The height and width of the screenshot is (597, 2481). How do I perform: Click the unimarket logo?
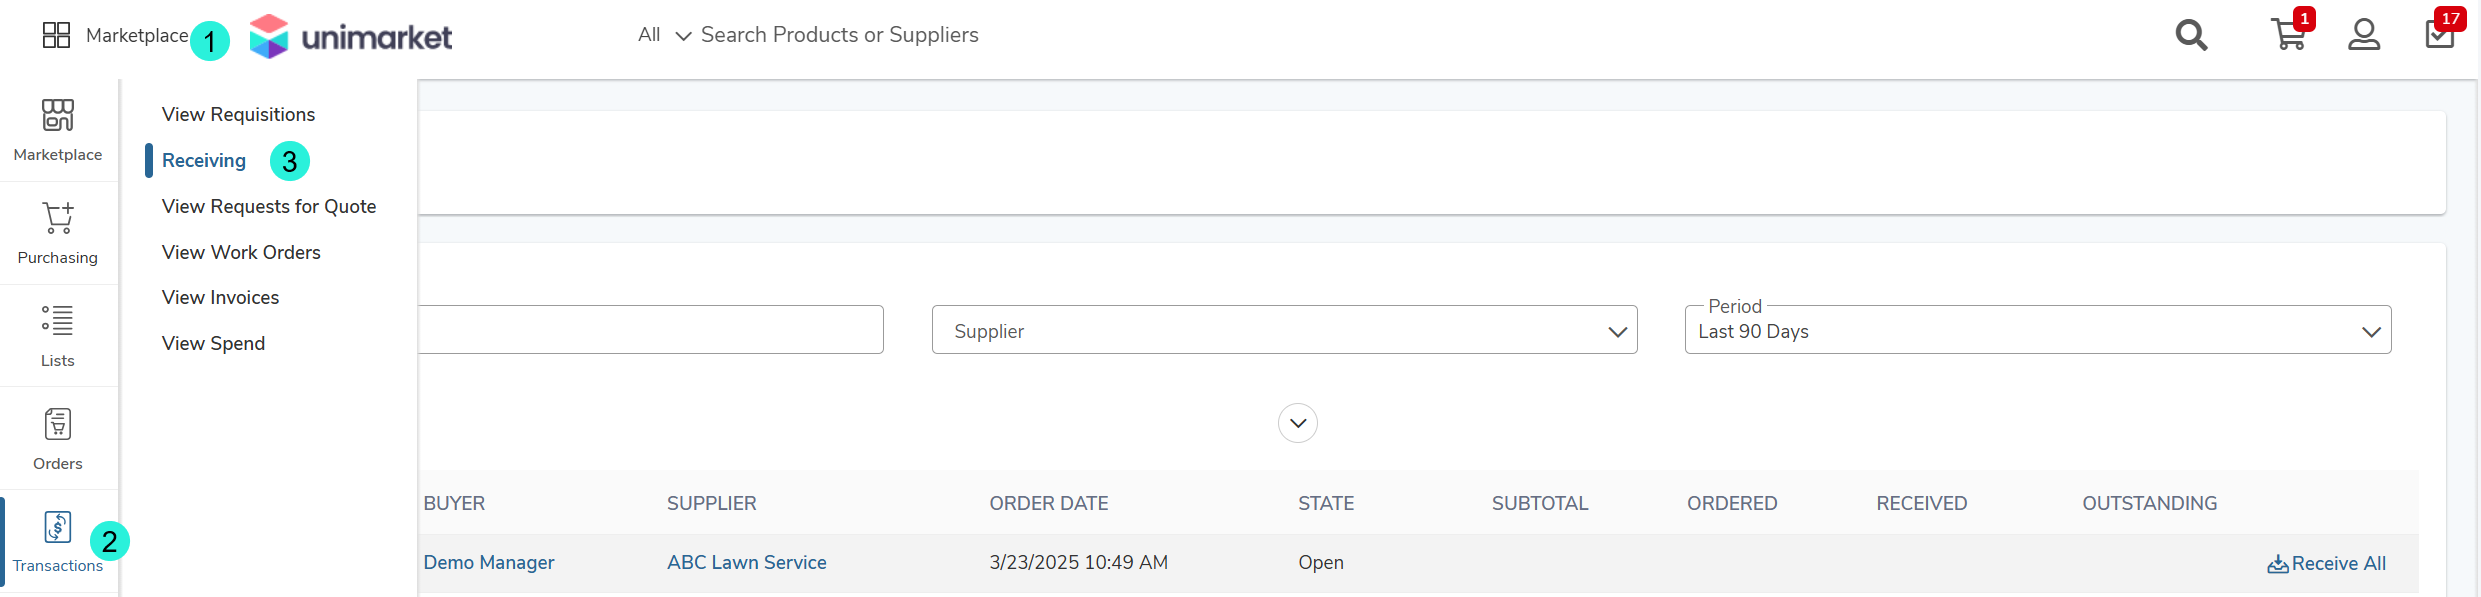tap(351, 36)
